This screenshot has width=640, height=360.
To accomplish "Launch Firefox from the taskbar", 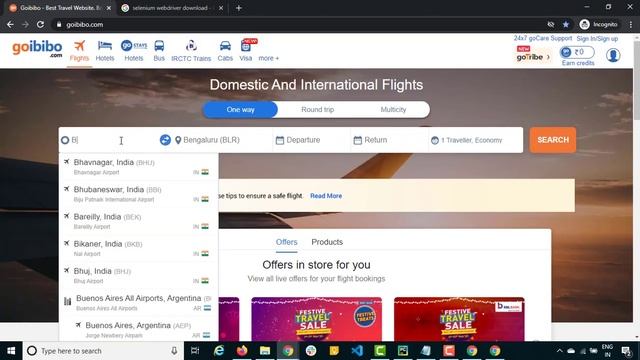I will click(x=242, y=351).
